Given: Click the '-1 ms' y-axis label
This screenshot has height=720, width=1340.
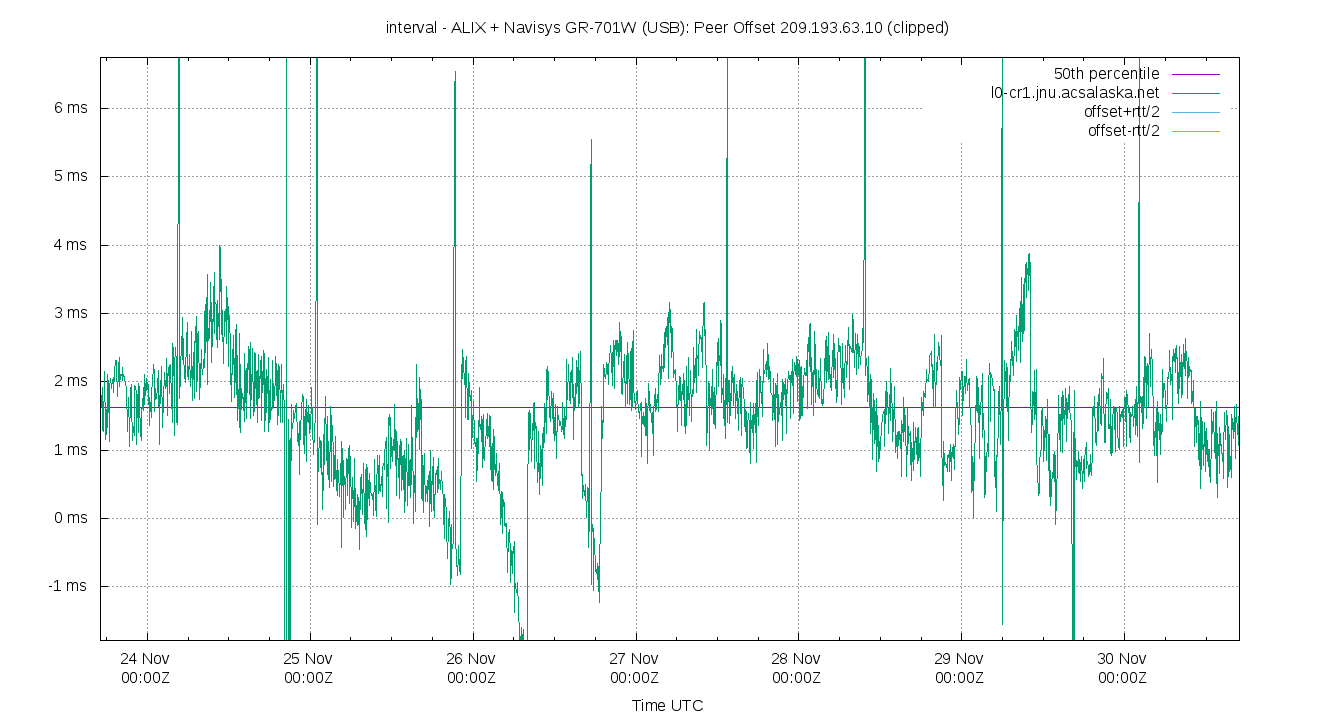Looking at the screenshot, I should pyautogui.click(x=68, y=586).
